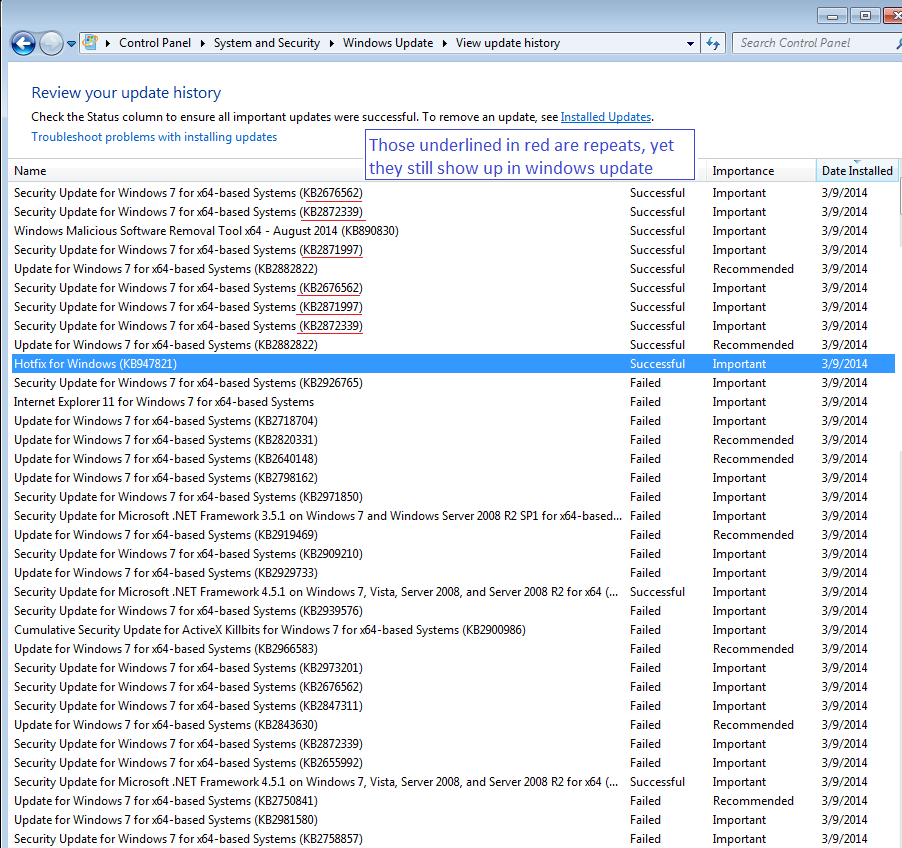
Task: Expand arrow after Control Panel breadcrumb
Action: pos(202,43)
